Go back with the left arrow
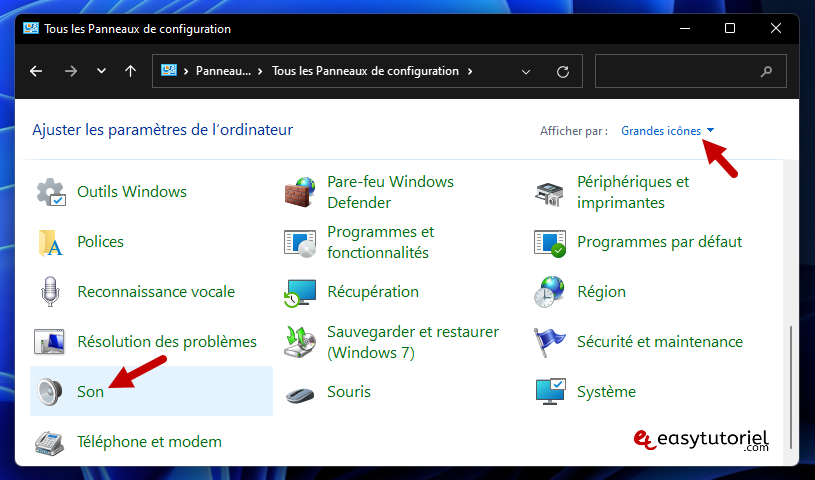Screen dimensions: 815x480 click(x=36, y=71)
